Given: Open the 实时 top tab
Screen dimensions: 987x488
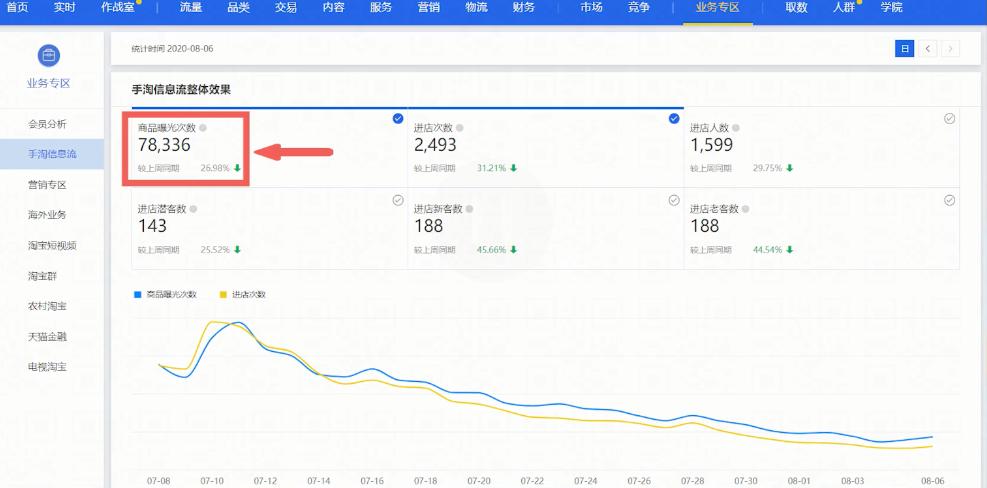Looking at the screenshot, I should 64,8.
